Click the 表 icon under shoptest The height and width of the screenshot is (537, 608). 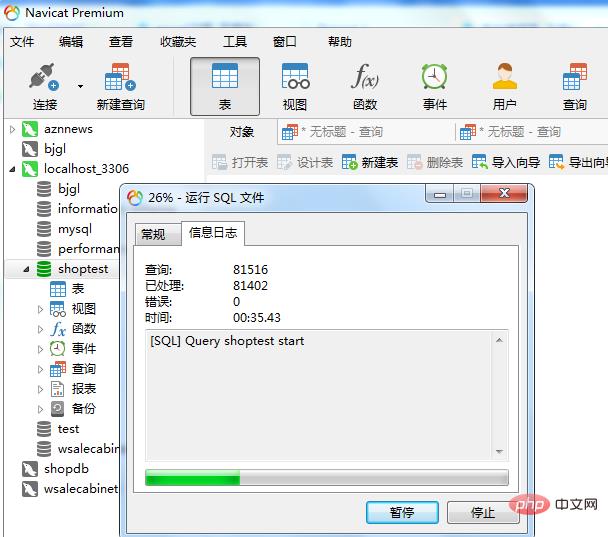point(58,289)
